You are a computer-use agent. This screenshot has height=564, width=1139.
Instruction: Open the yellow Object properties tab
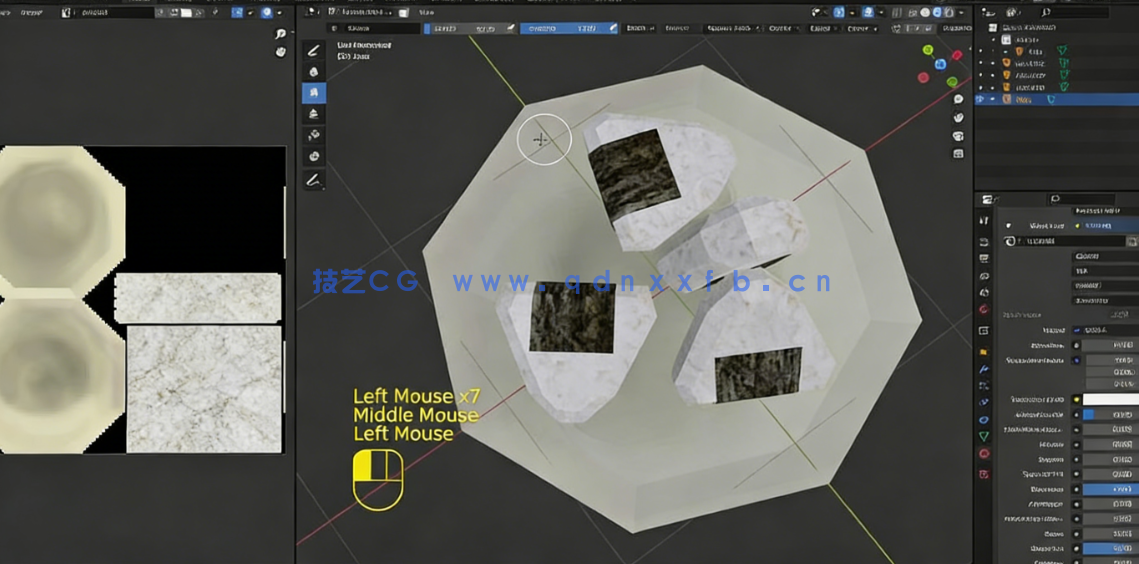[x=984, y=352]
